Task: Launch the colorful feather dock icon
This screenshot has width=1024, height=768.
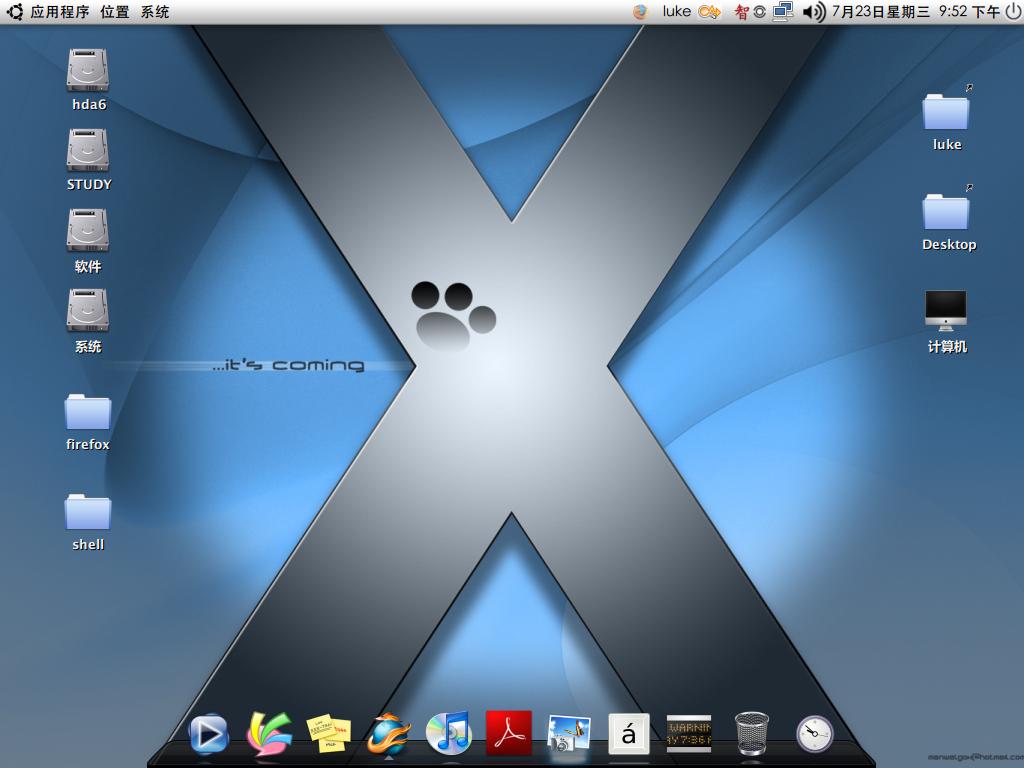Action: tap(268, 734)
